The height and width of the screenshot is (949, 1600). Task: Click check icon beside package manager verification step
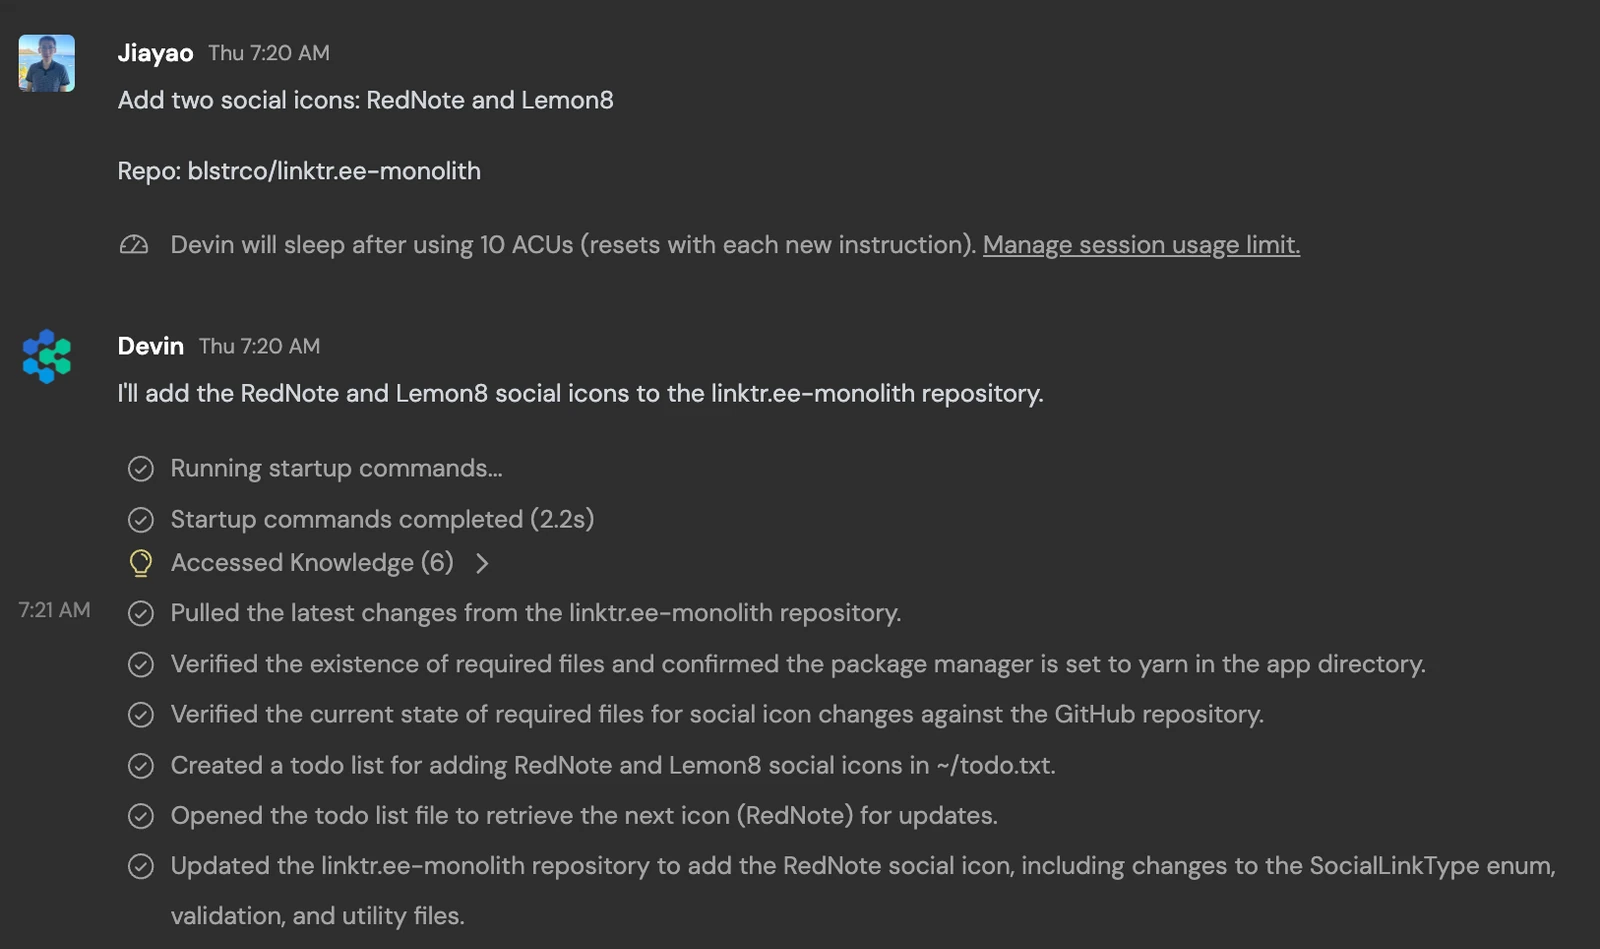[x=141, y=665]
